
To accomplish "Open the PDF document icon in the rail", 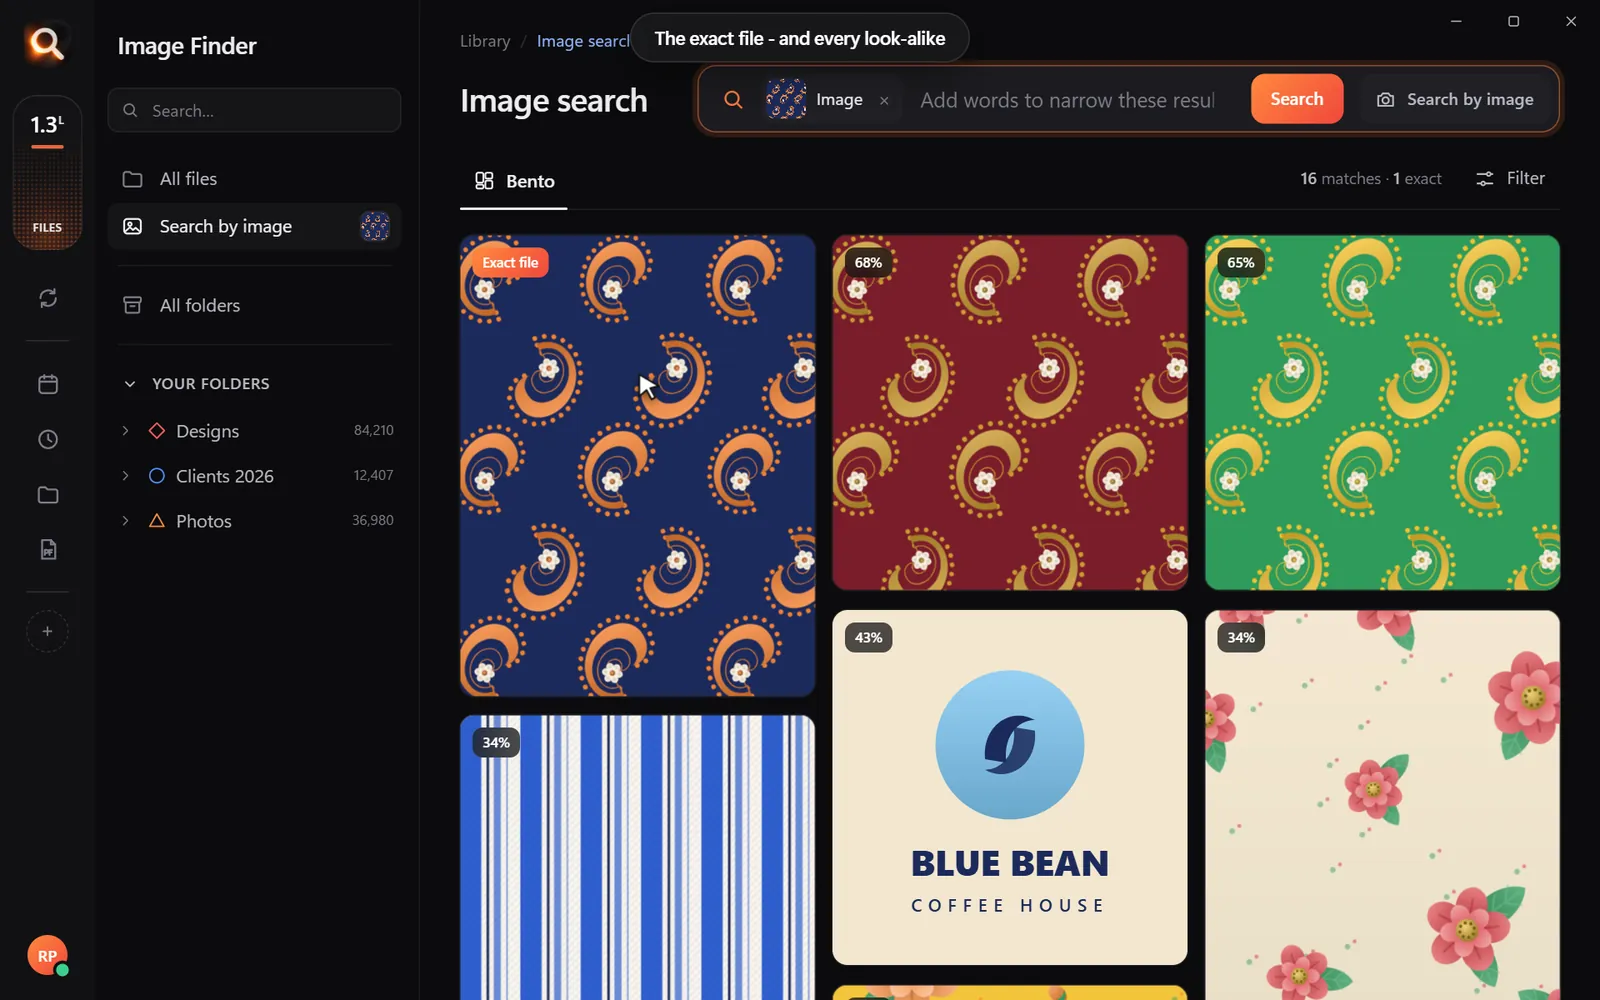I will pyautogui.click(x=48, y=549).
